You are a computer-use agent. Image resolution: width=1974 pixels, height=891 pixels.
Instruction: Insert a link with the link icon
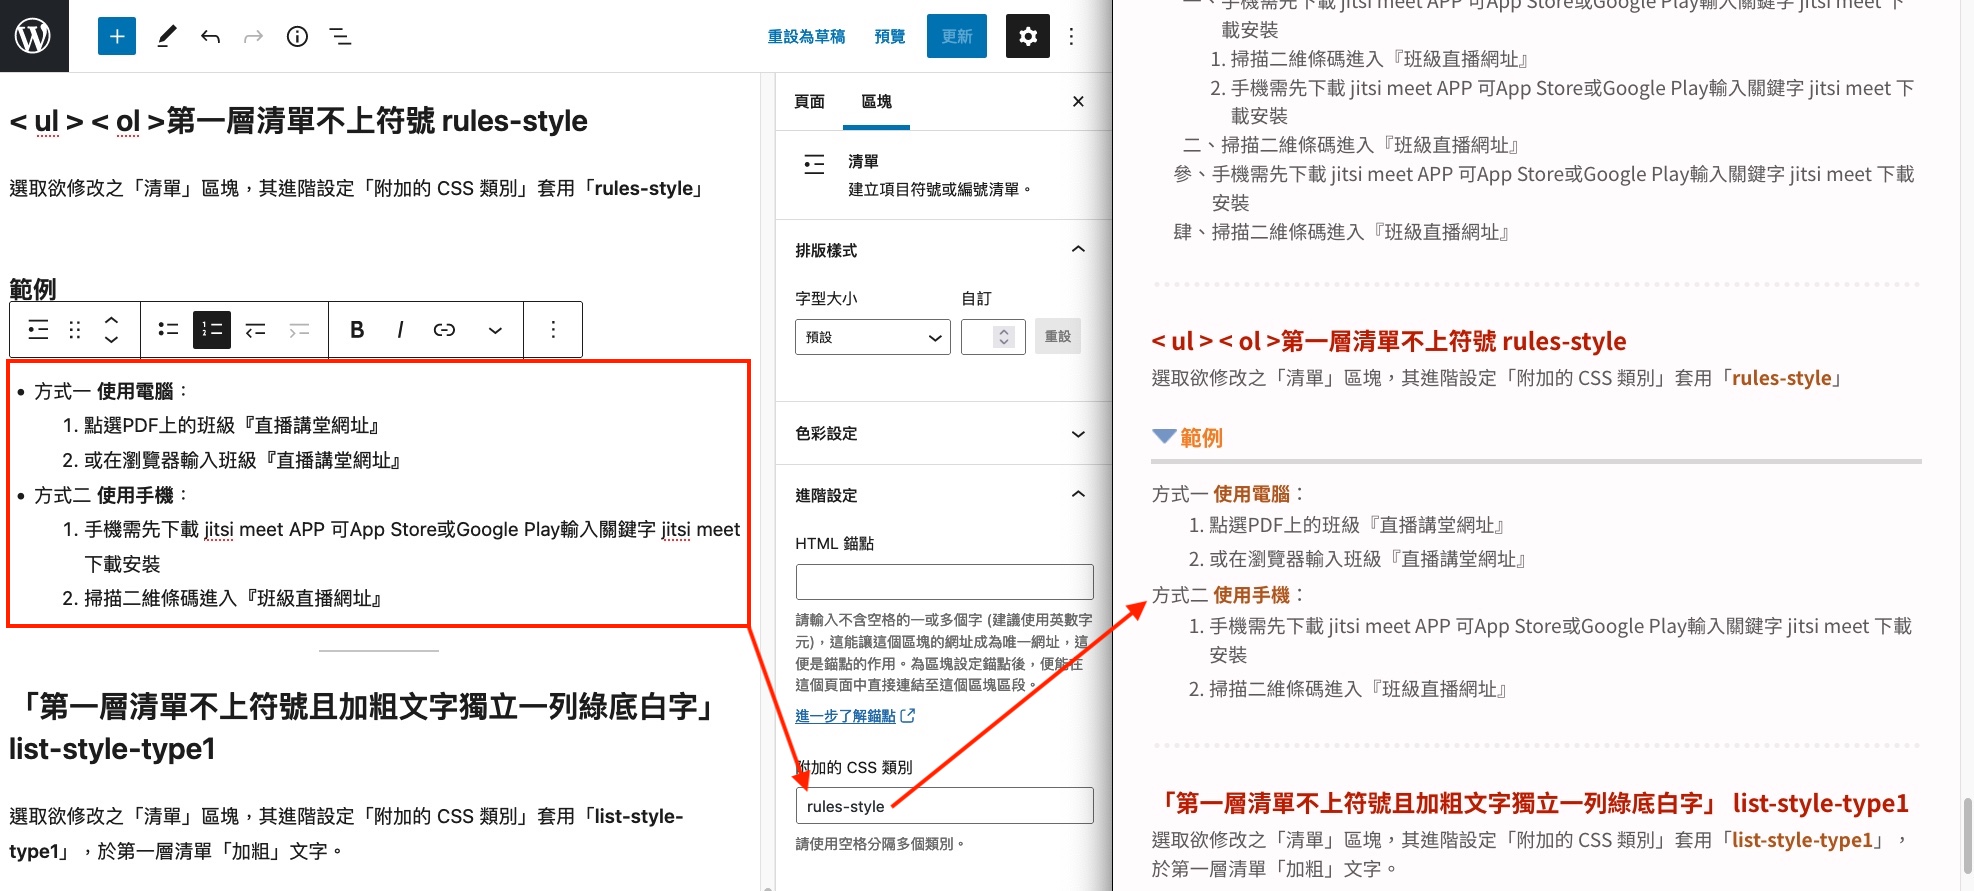pos(444,329)
